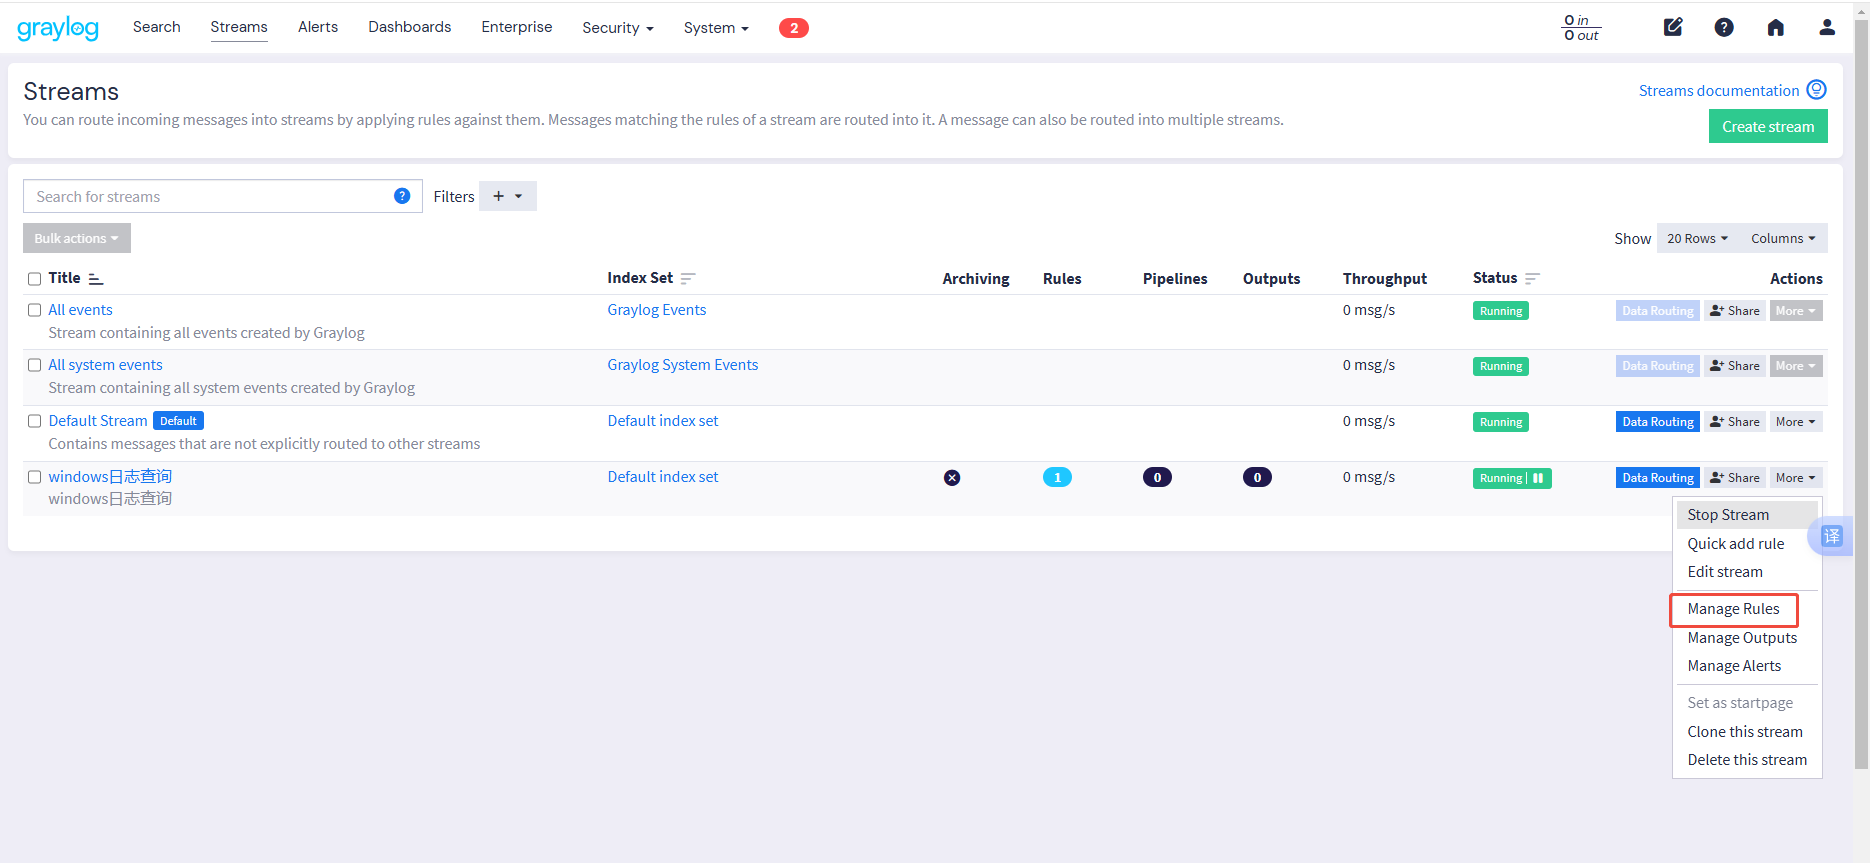
Task: Click the pipelines count badge showing 0
Action: tap(1157, 478)
